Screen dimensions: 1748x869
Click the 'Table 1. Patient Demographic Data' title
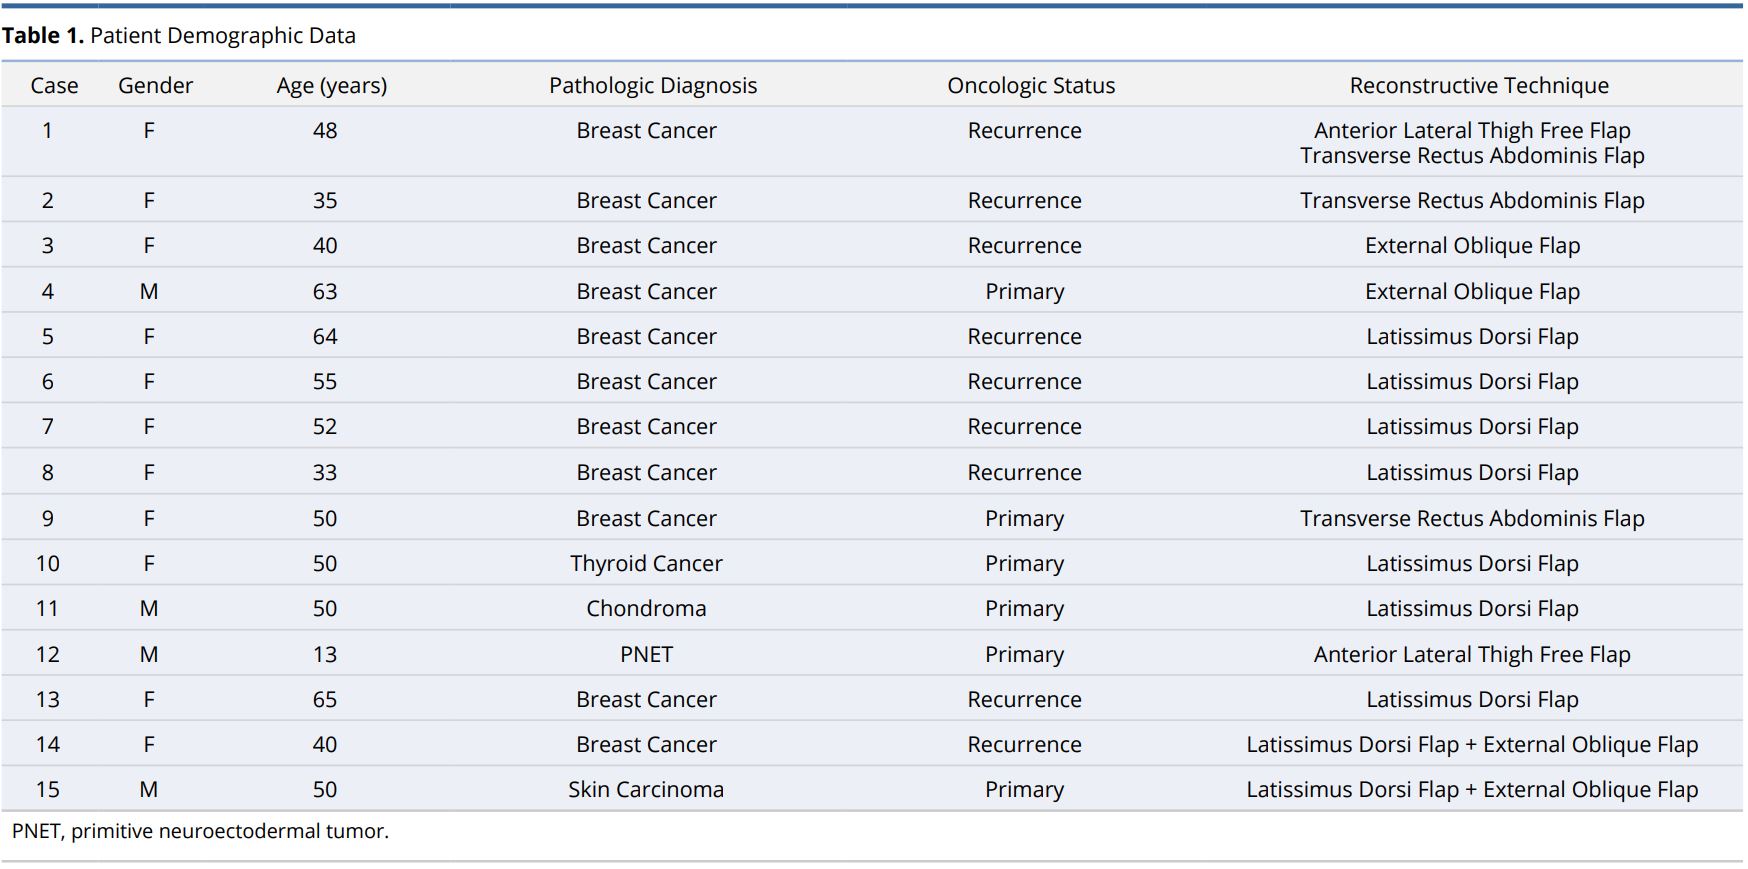click(x=179, y=36)
